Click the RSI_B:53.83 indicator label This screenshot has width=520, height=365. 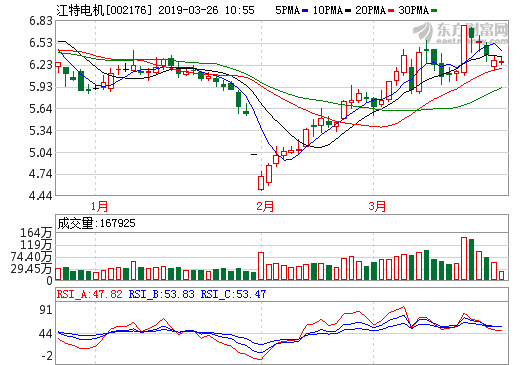[x=161, y=294]
